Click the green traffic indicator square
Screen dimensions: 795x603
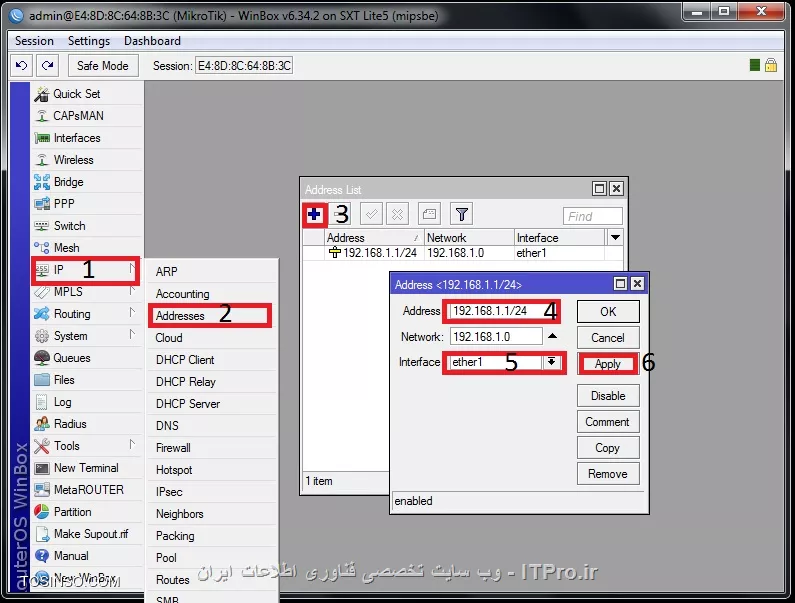pyautogui.click(x=754, y=65)
